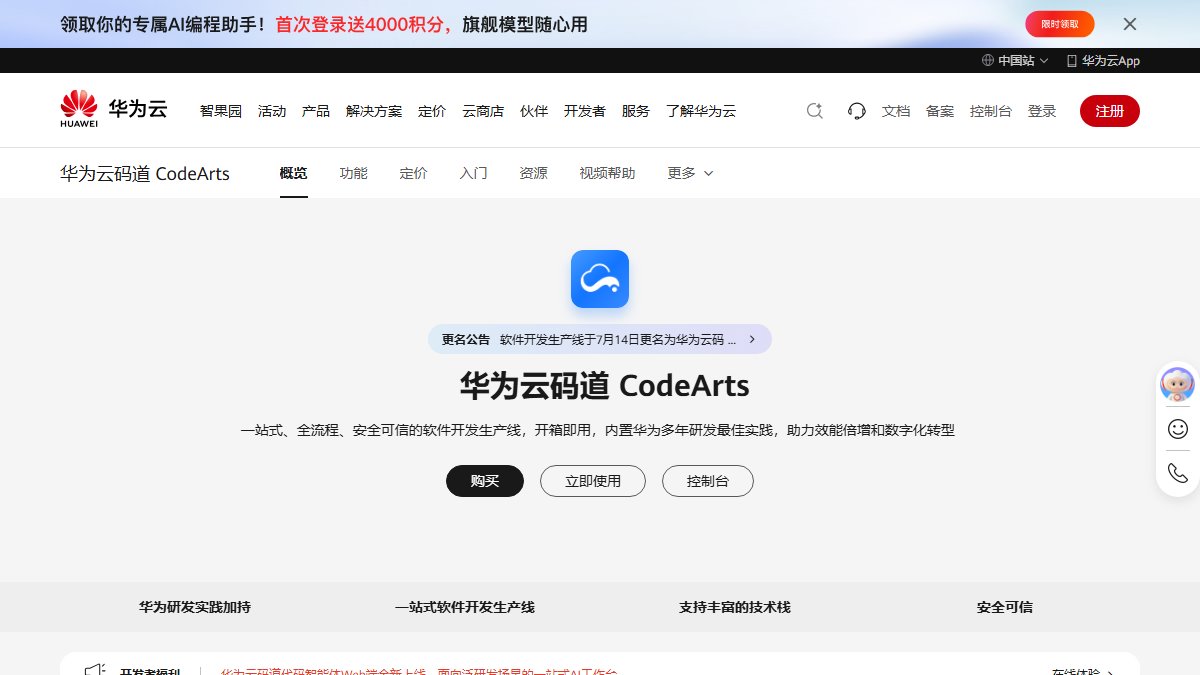Click the megaphone icon in announcement bar
Viewport: 1200px width, 675px height.
tap(95, 670)
